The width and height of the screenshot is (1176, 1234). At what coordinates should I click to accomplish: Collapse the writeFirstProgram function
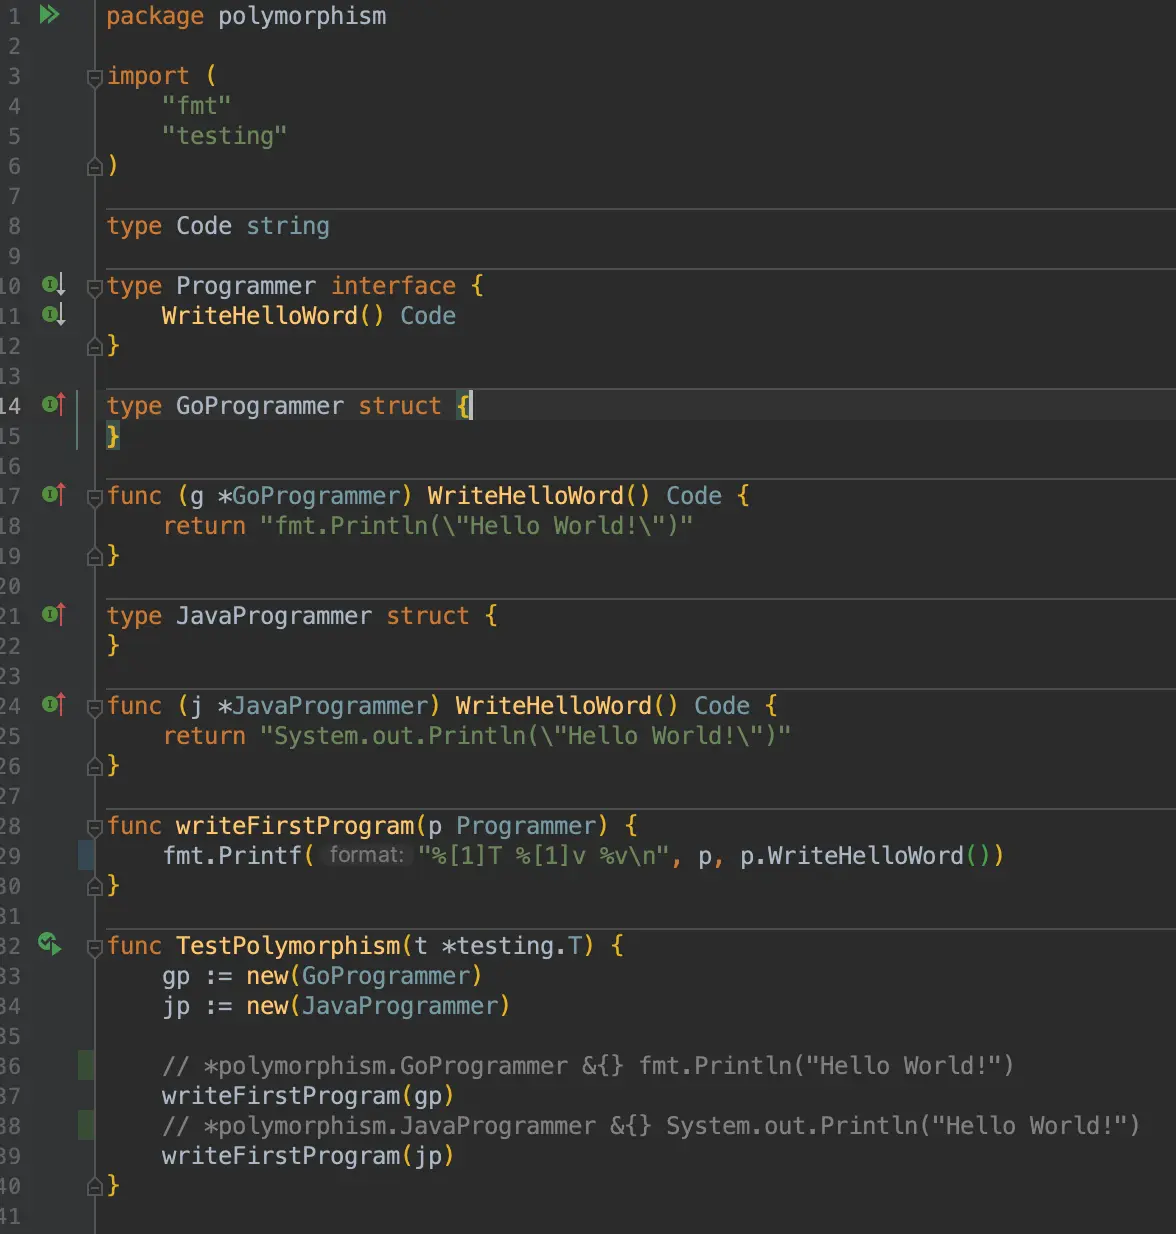pyautogui.click(x=93, y=827)
